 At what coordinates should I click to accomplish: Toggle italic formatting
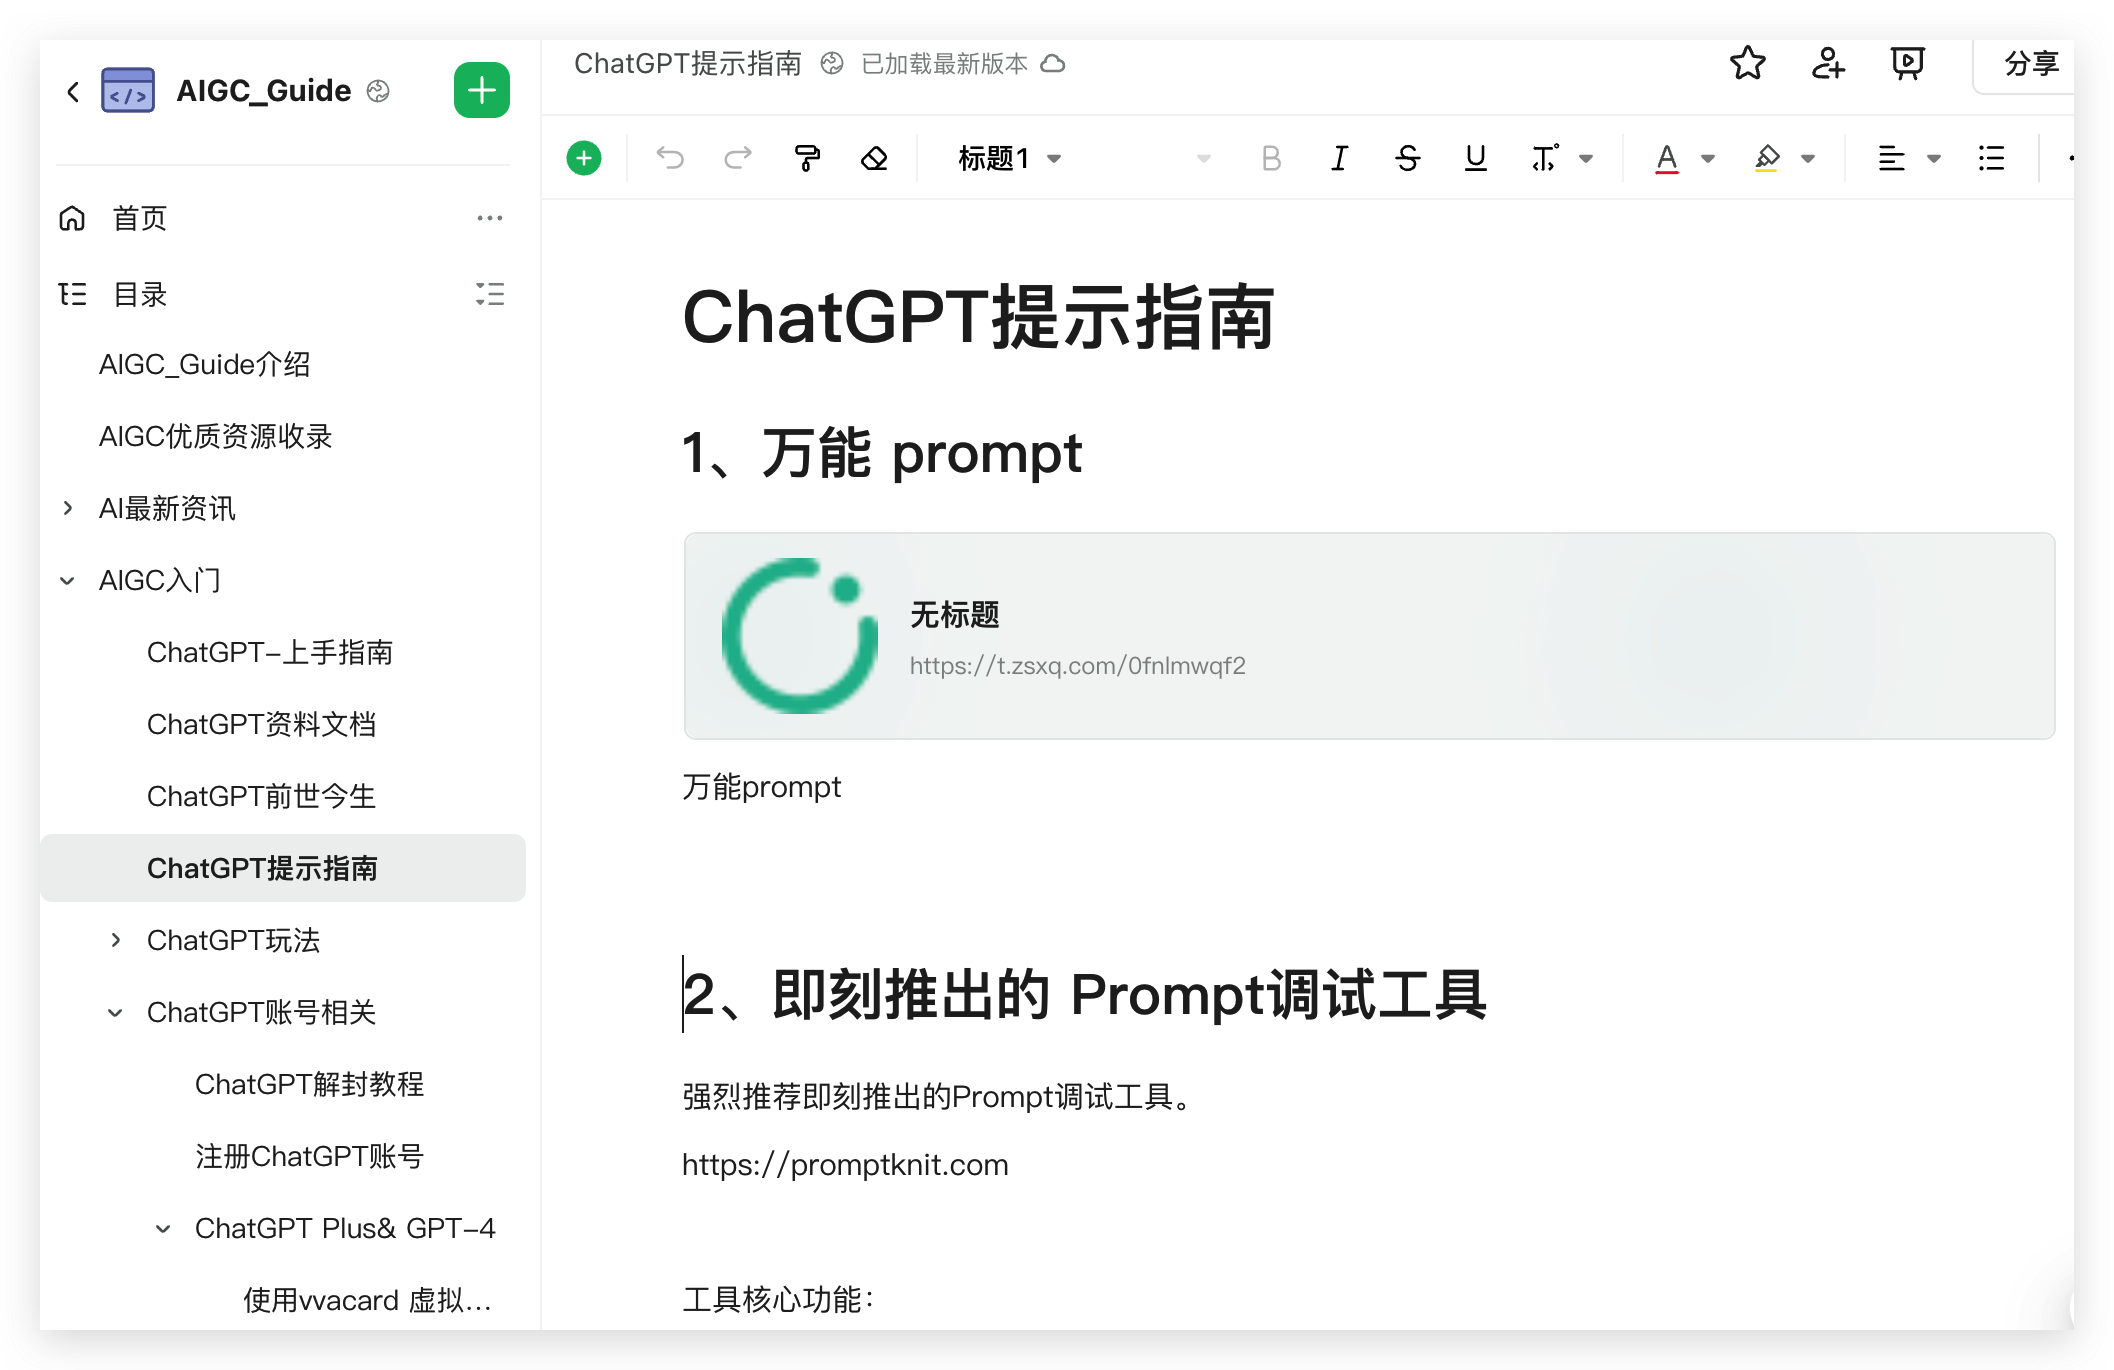pyautogui.click(x=1339, y=158)
